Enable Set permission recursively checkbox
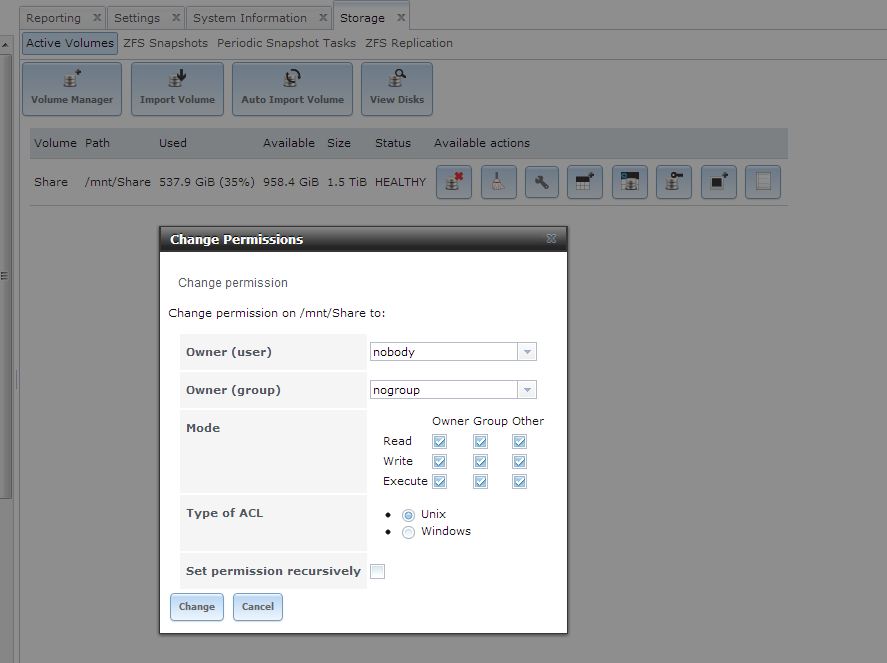Screen dimensions: 887x663 [x=377, y=571]
